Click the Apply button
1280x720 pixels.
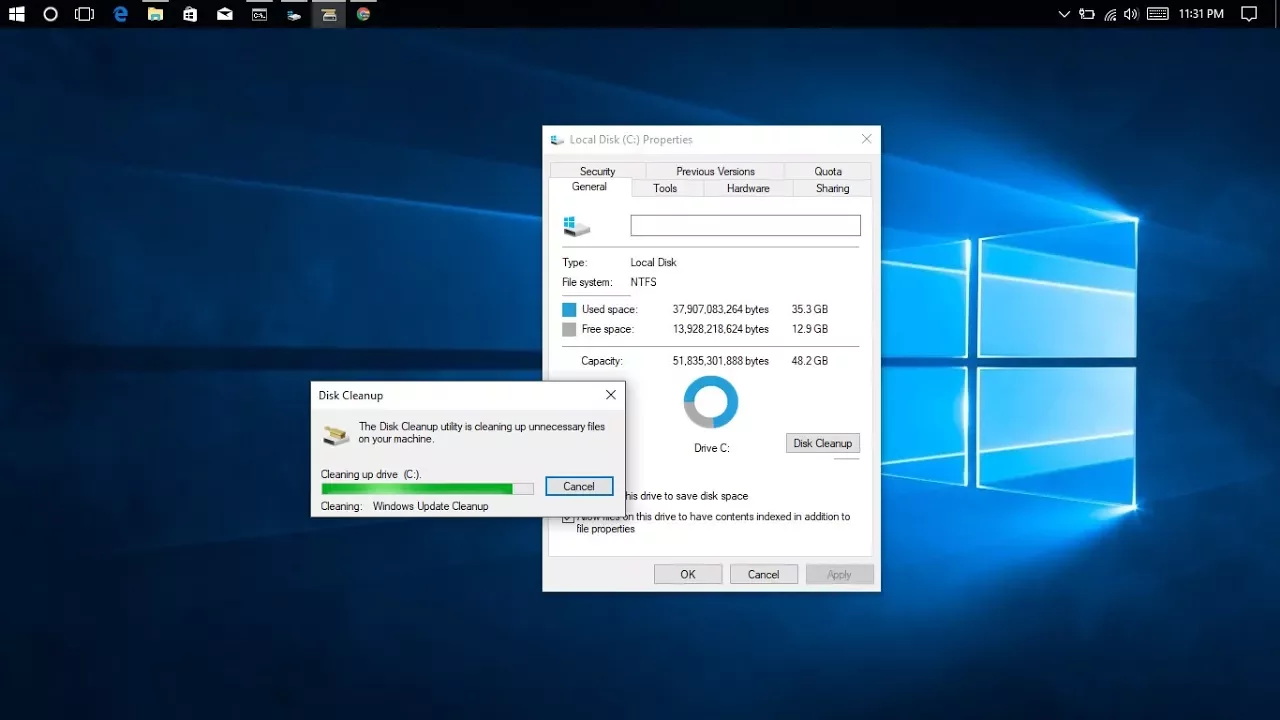[839, 574]
